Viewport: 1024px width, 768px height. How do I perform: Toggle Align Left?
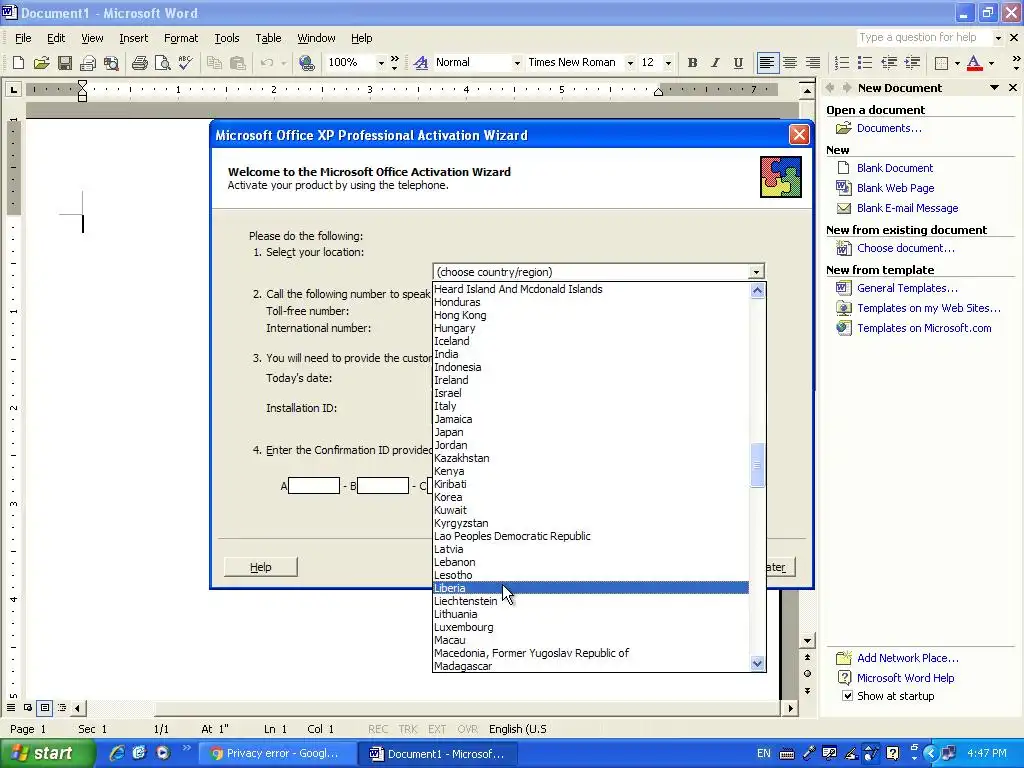tap(767, 63)
